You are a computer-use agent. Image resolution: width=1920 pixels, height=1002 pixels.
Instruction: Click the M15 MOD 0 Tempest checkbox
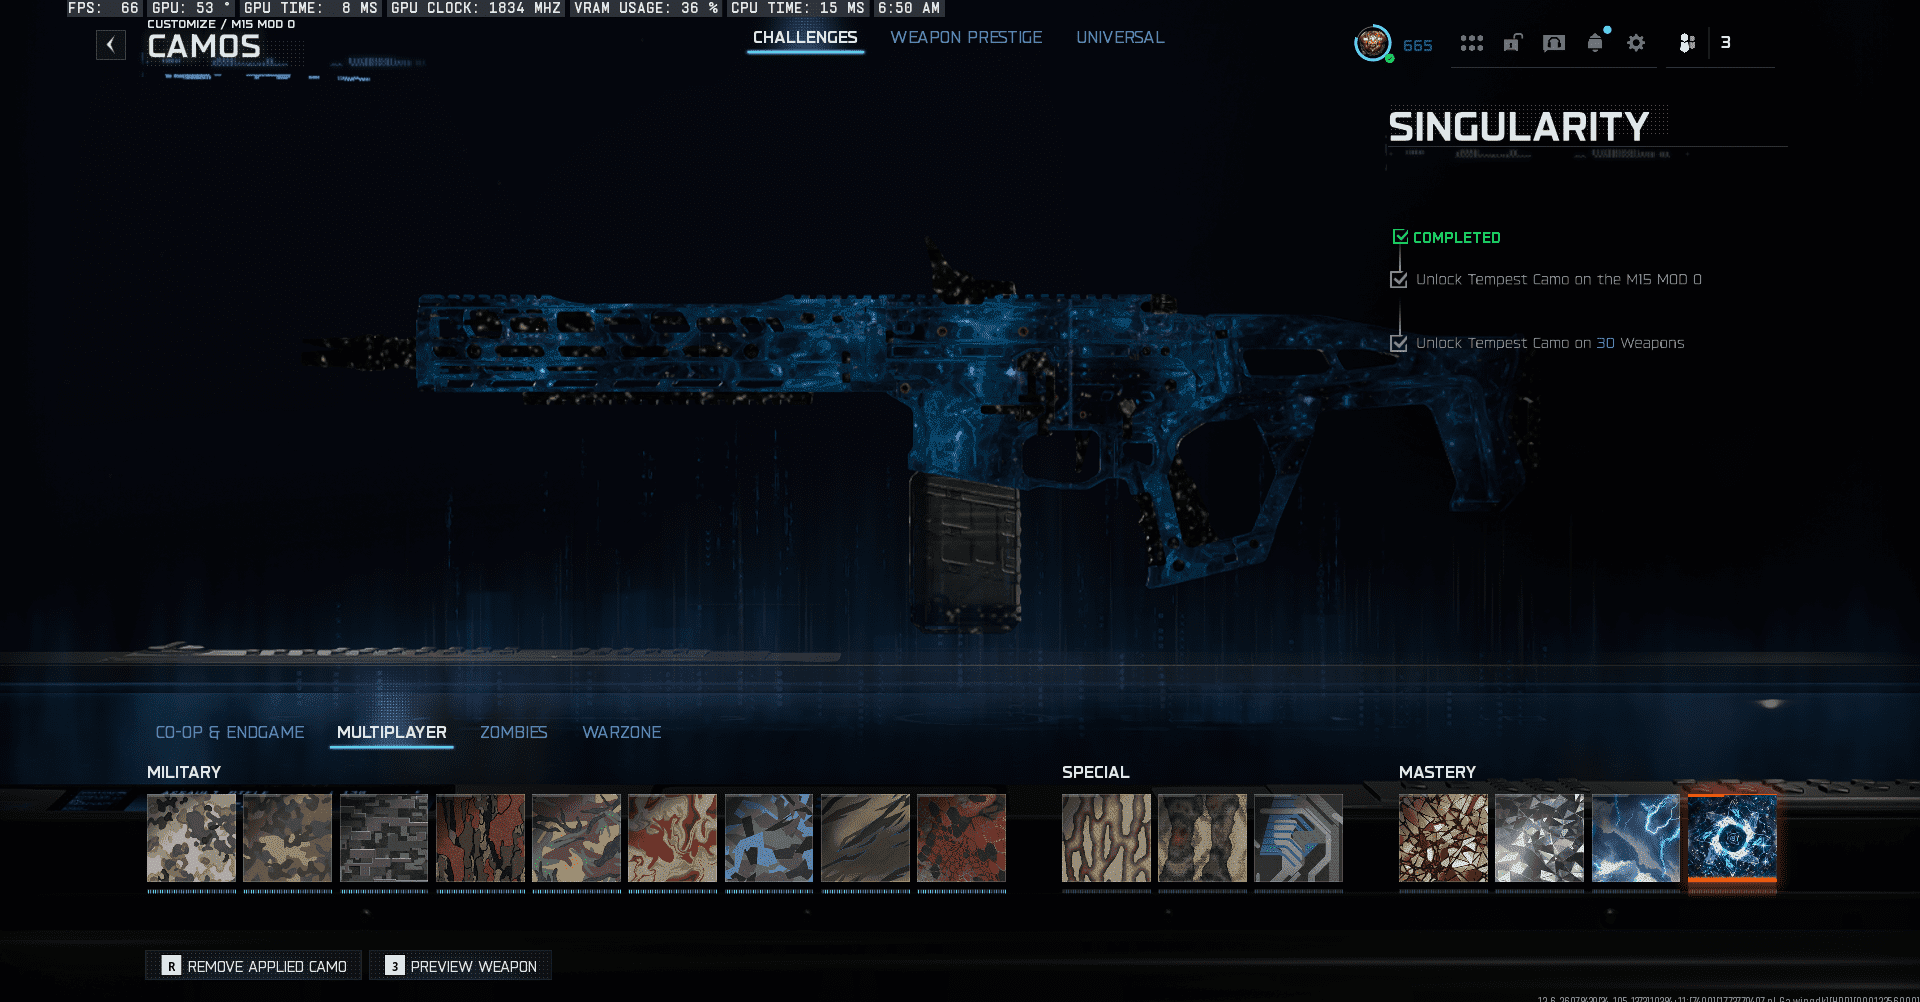click(x=1399, y=280)
